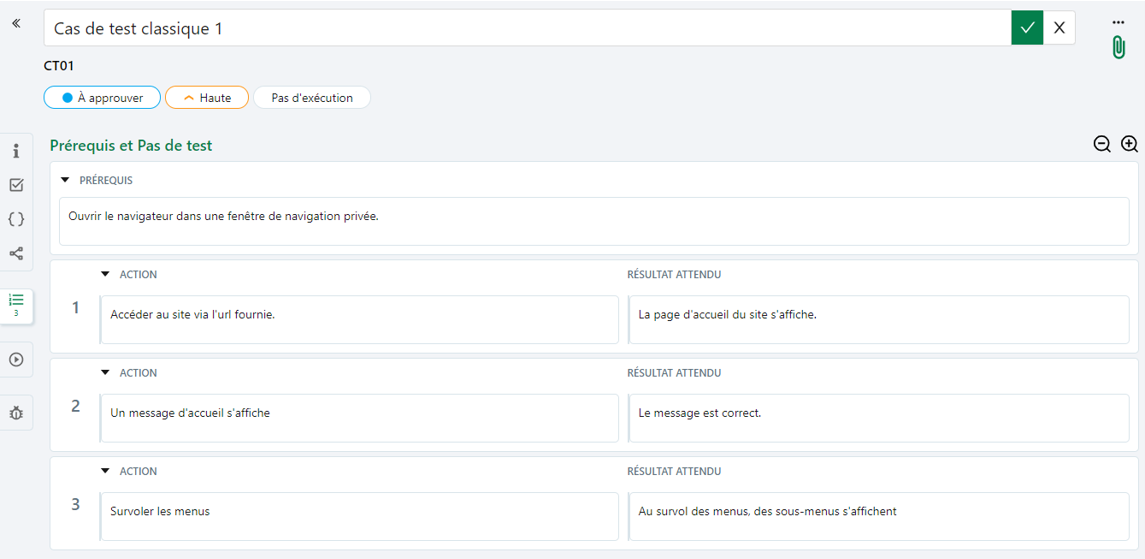The width and height of the screenshot is (1145, 559).
Task: Collapse step 1 ACTION arrow
Action: (x=105, y=274)
